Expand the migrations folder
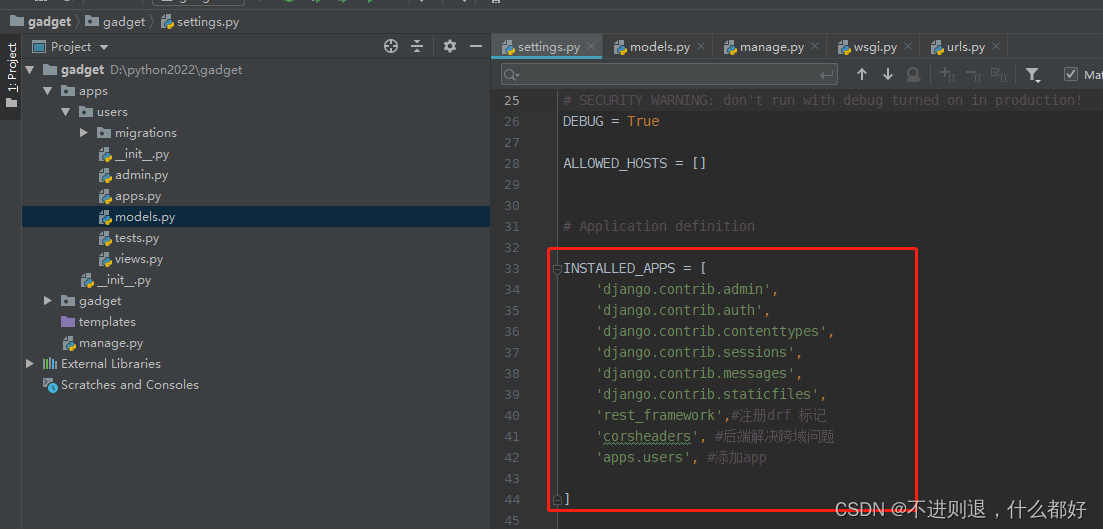The image size is (1103, 529). tap(83, 133)
